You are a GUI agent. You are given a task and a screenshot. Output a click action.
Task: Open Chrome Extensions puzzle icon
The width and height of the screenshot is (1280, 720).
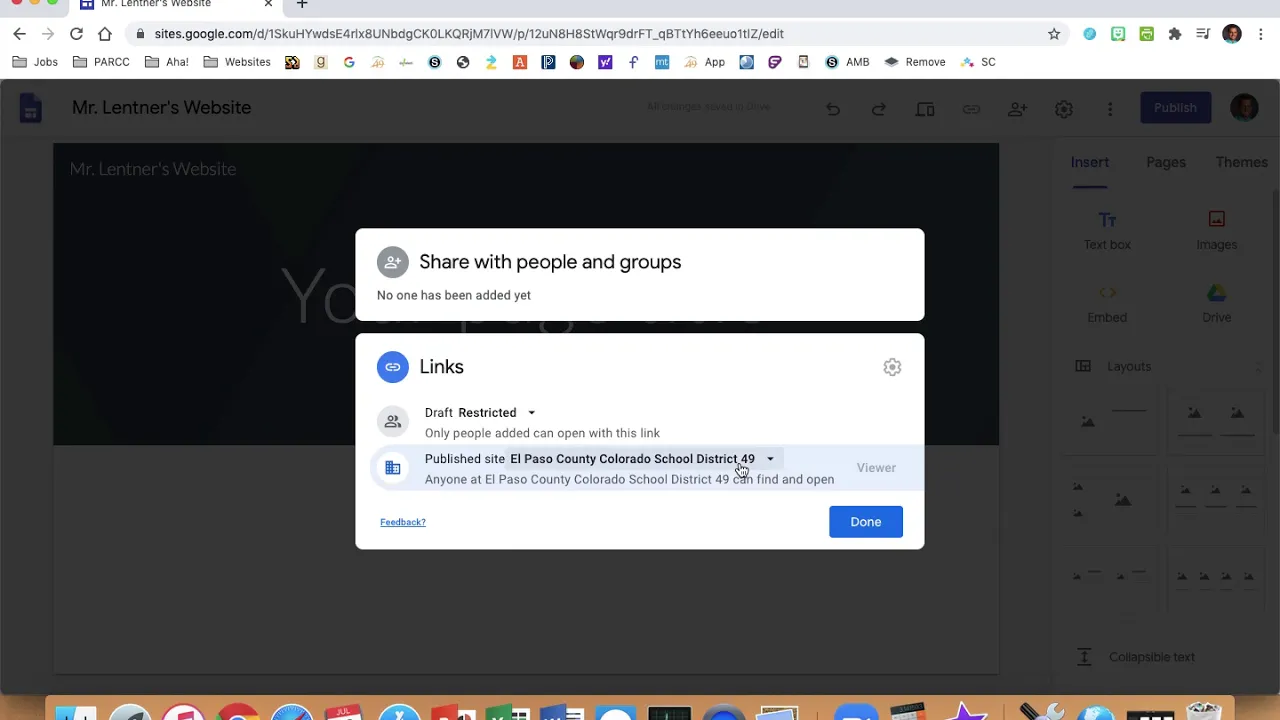coord(1175,34)
